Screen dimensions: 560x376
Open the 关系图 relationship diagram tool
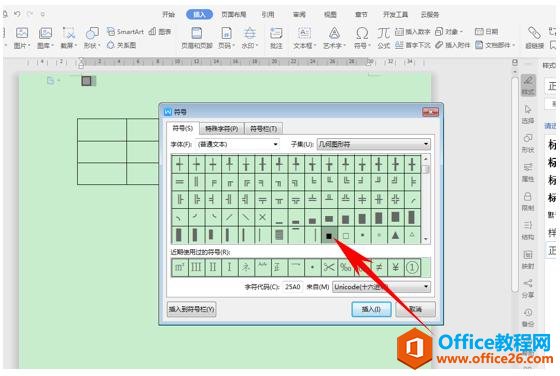(x=121, y=45)
